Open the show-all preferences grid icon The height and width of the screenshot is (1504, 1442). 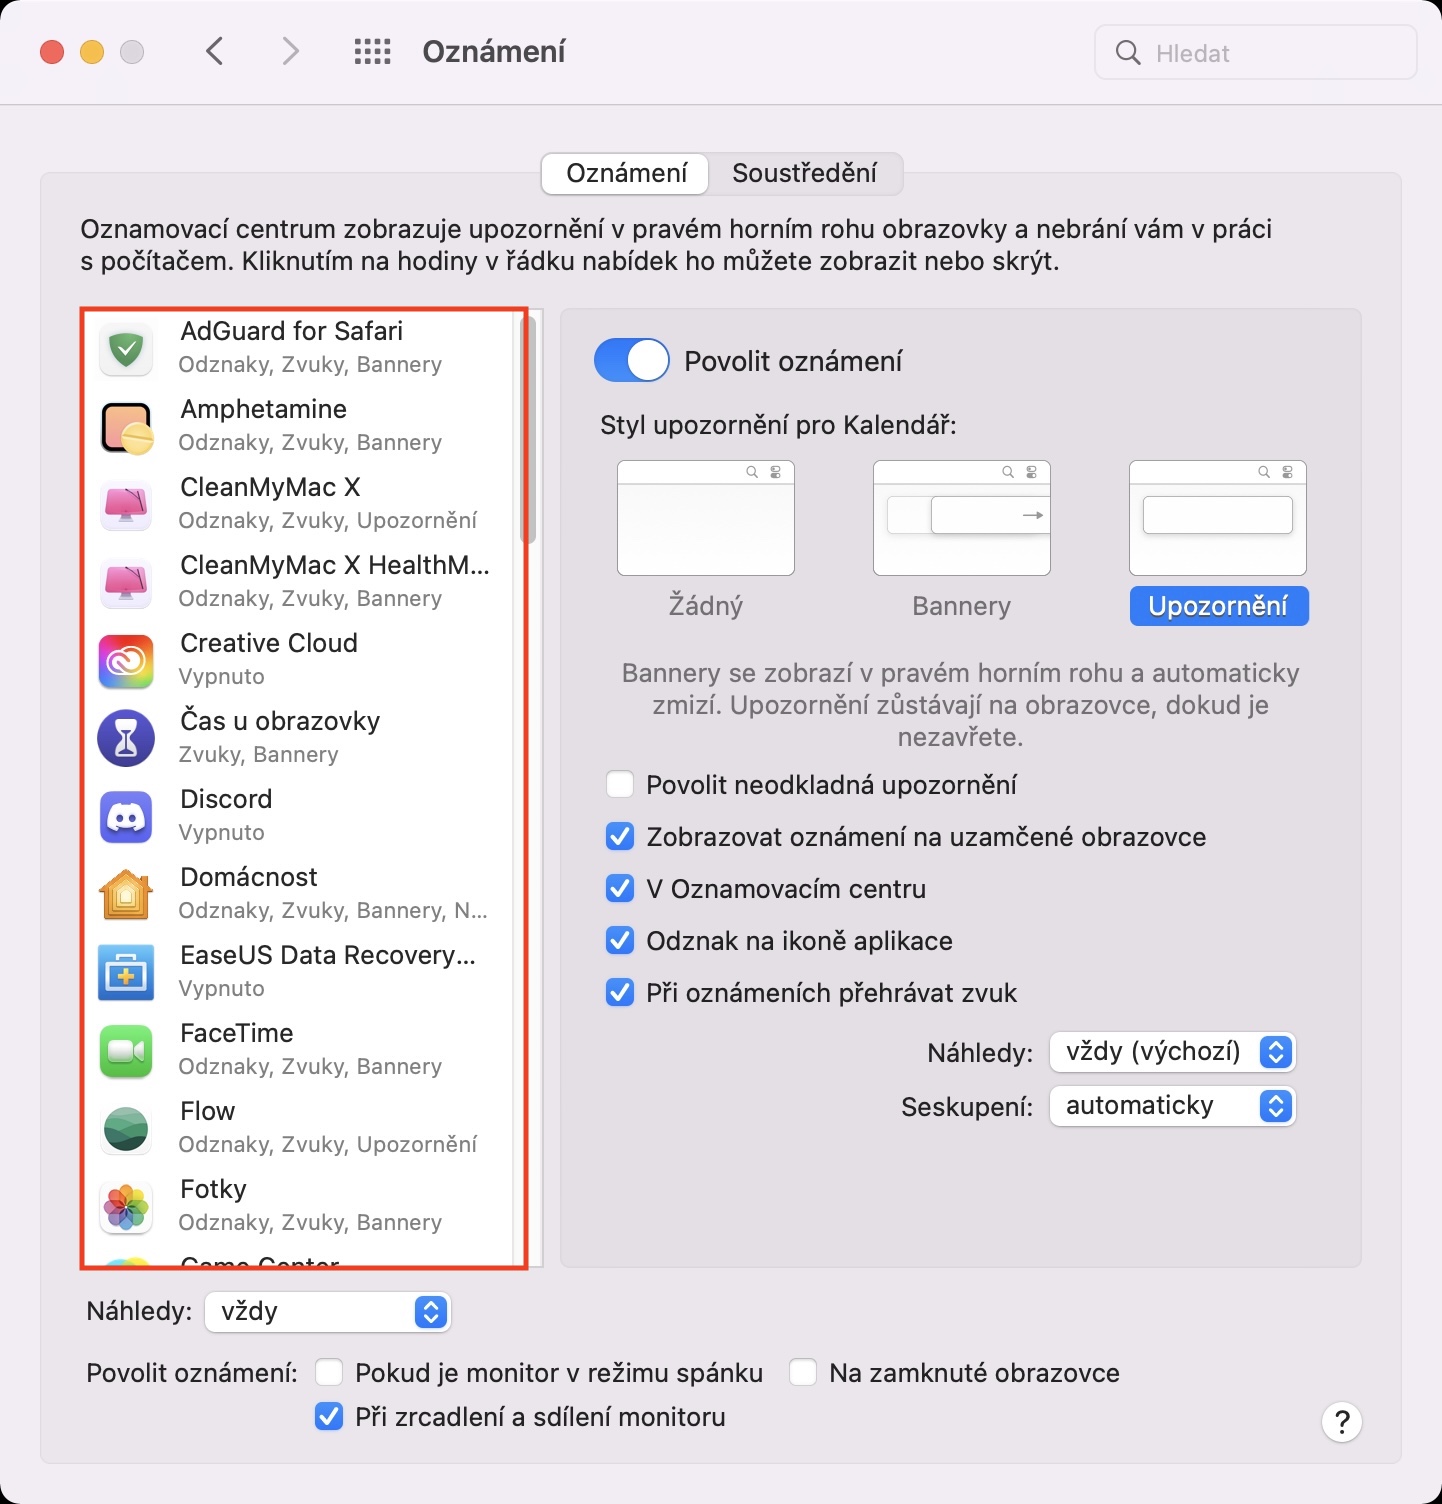tap(373, 52)
